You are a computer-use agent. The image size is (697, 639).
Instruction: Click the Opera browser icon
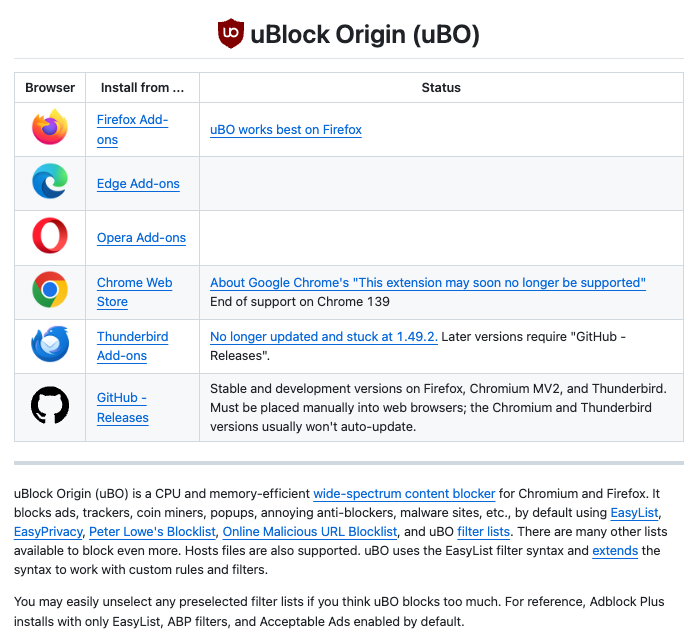50,236
